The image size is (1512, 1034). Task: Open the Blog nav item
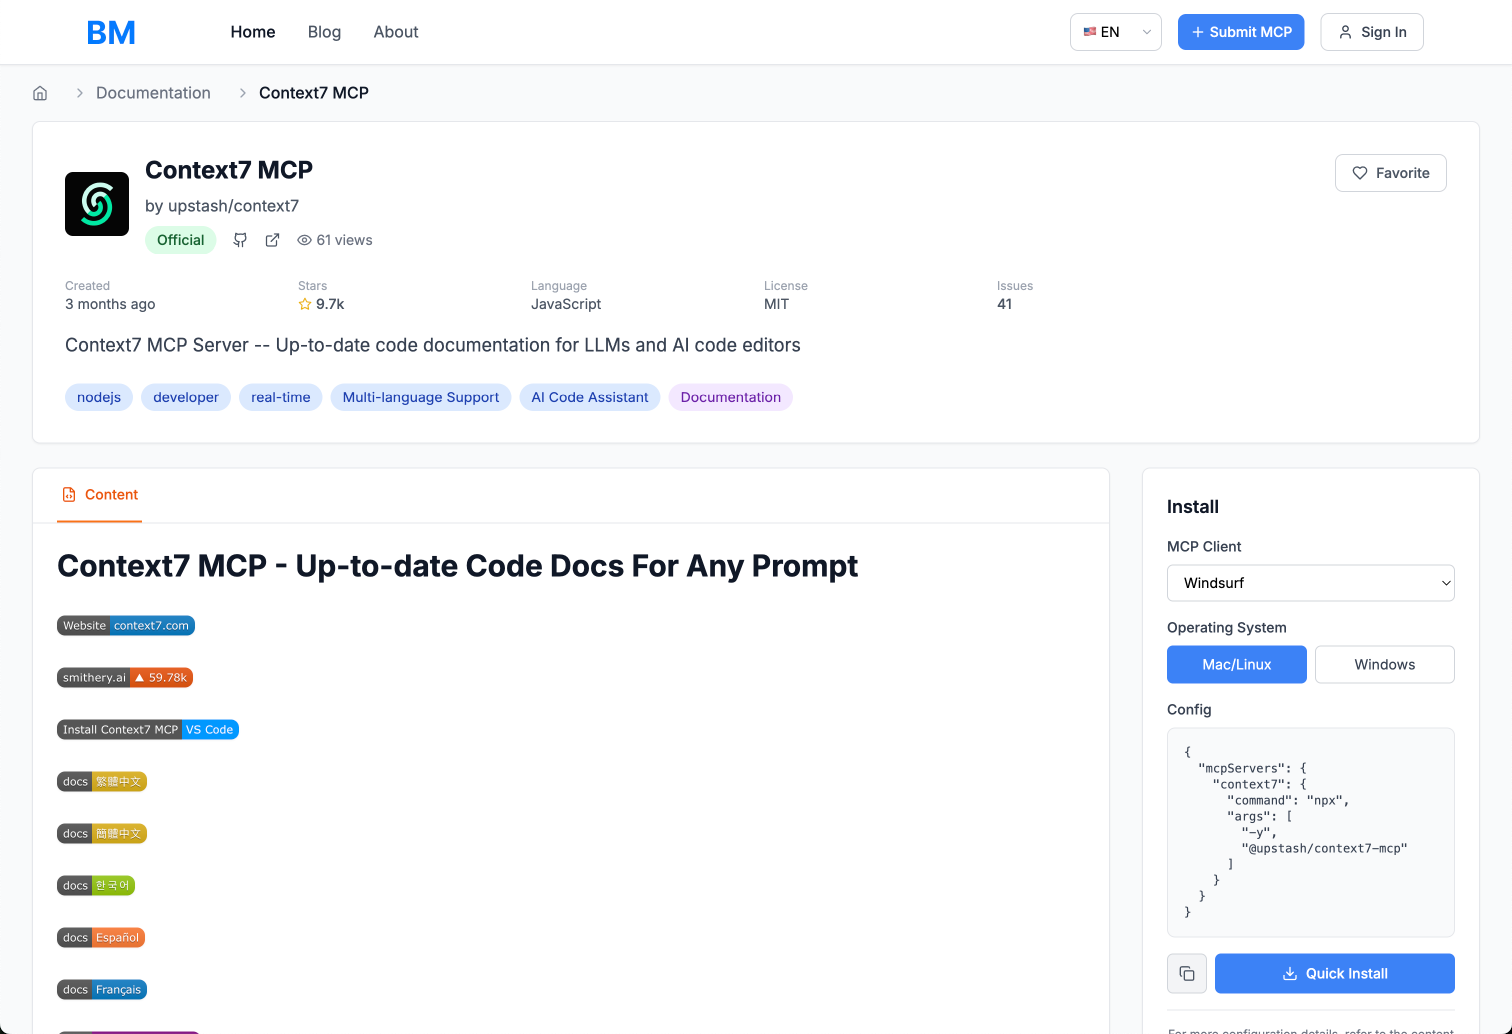(x=324, y=32)
